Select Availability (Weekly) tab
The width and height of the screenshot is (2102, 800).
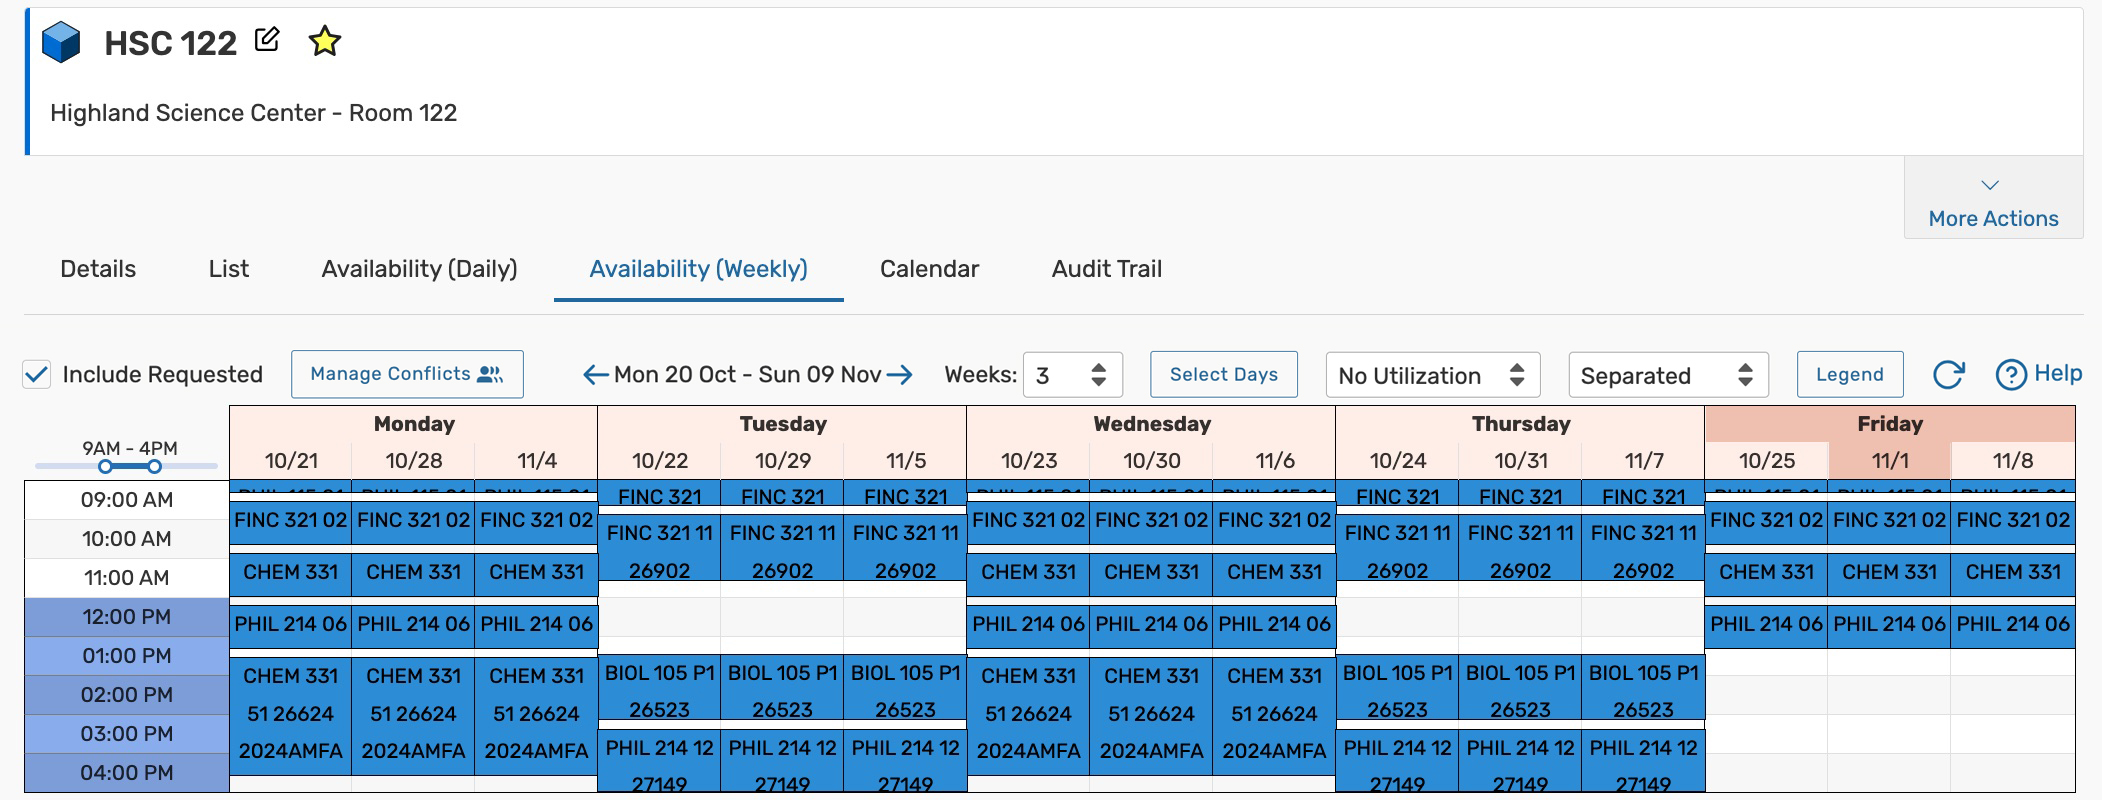[698, 269]
